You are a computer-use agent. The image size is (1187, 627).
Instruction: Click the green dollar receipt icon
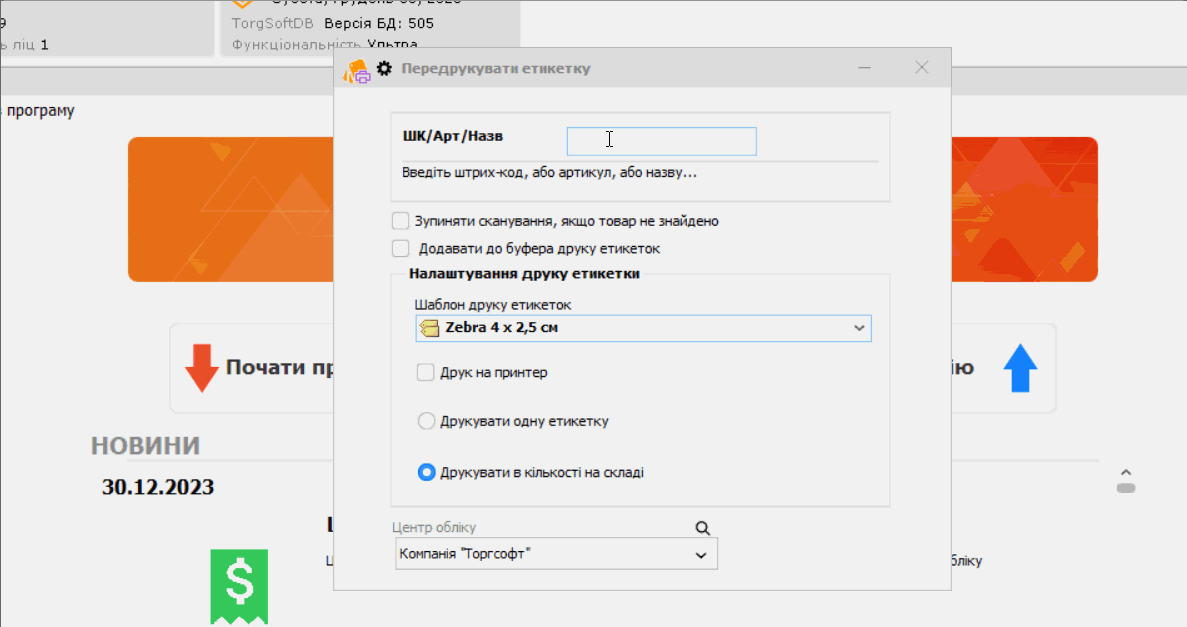pyautogui.click(x=239, y=585)
